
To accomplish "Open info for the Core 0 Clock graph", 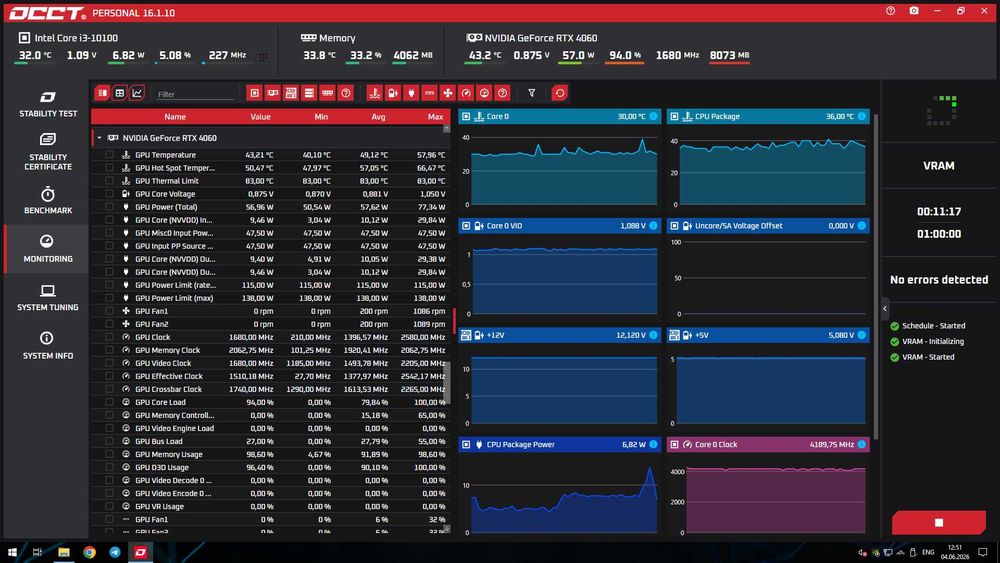I will click(862, 444).
